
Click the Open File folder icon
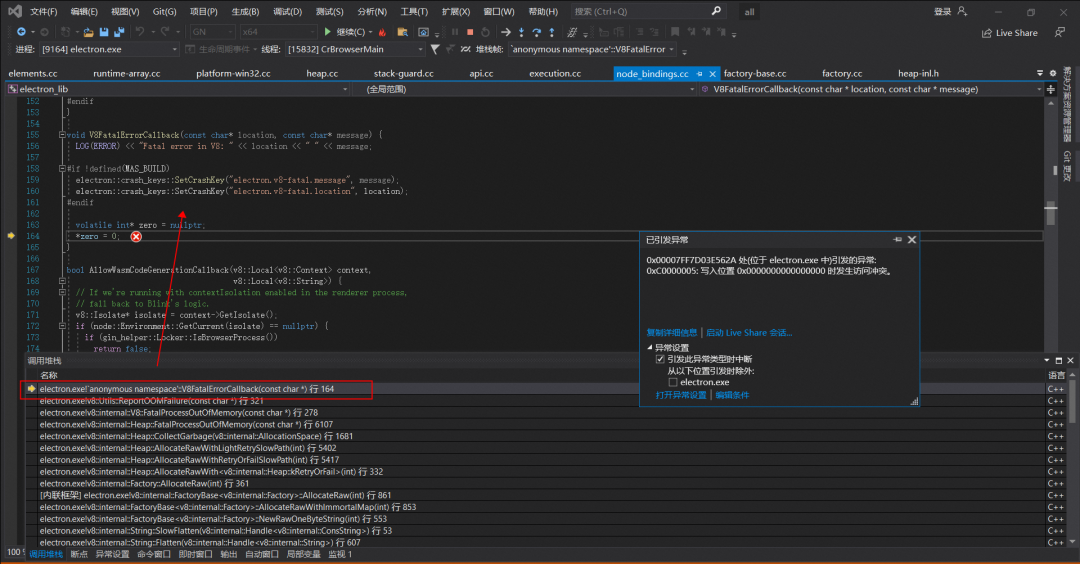click(x=88, y=32)
